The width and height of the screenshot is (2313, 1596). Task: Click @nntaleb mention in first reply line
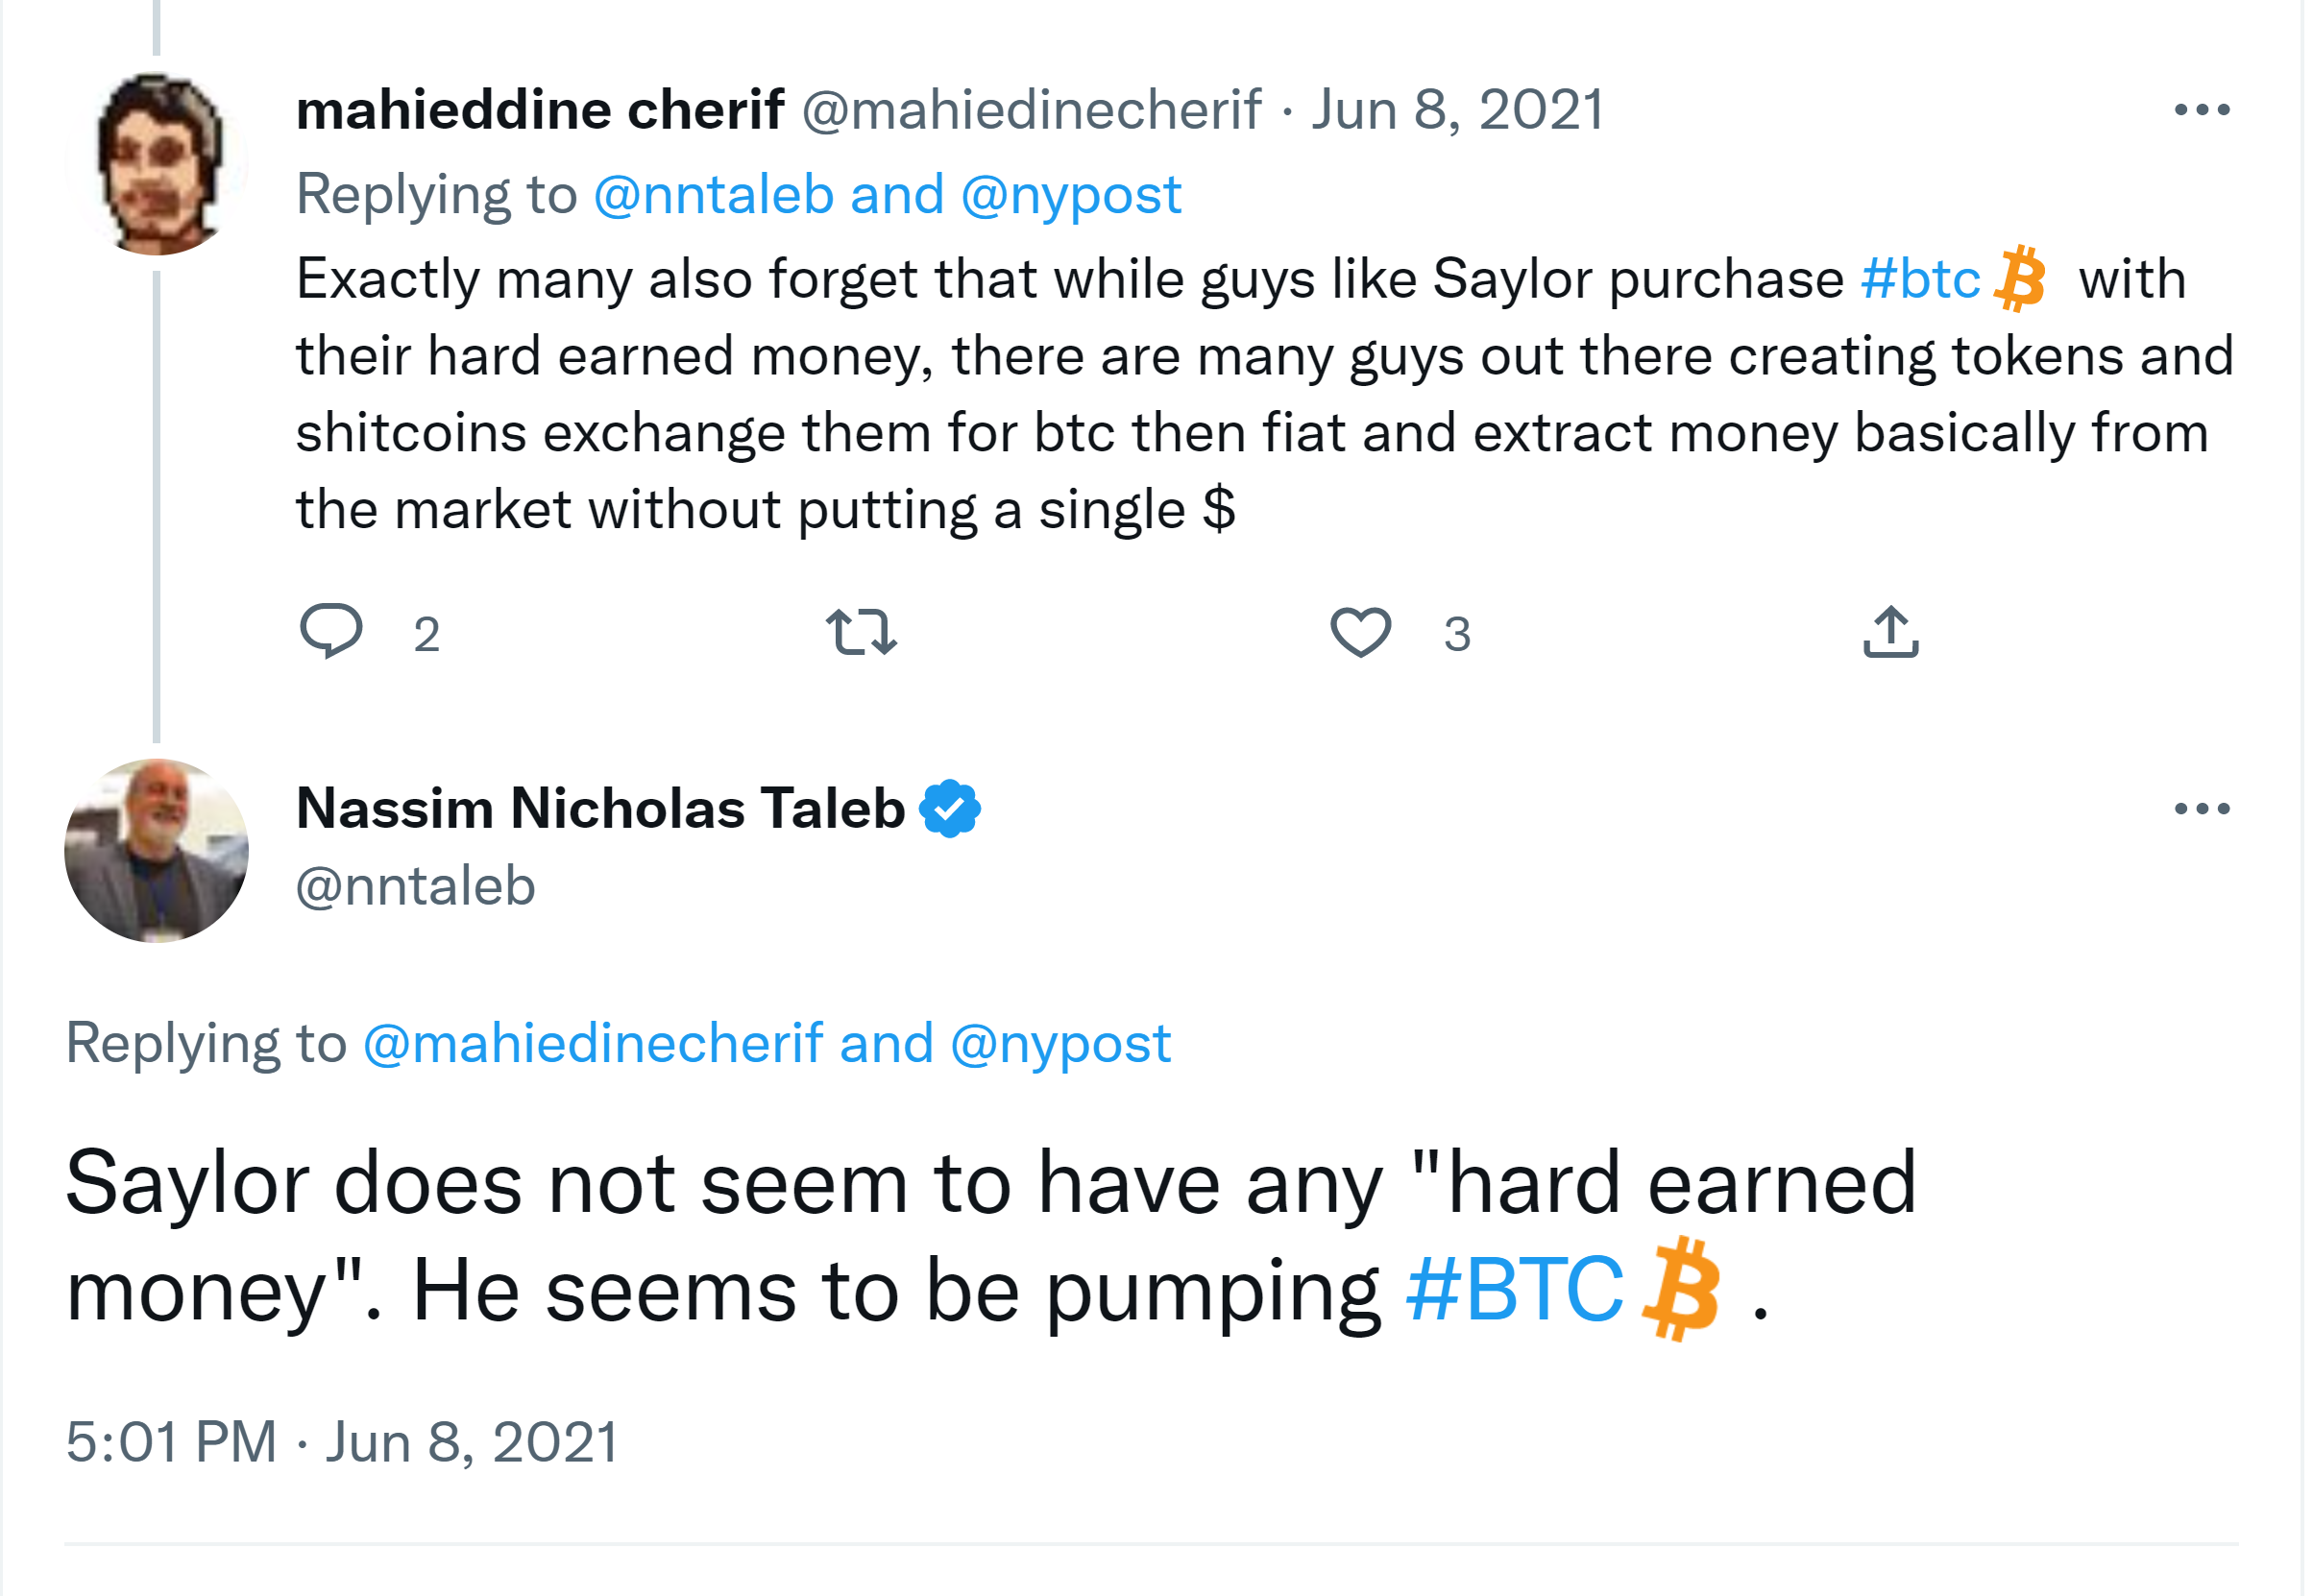pyautogui.click(x=713, y=194)
